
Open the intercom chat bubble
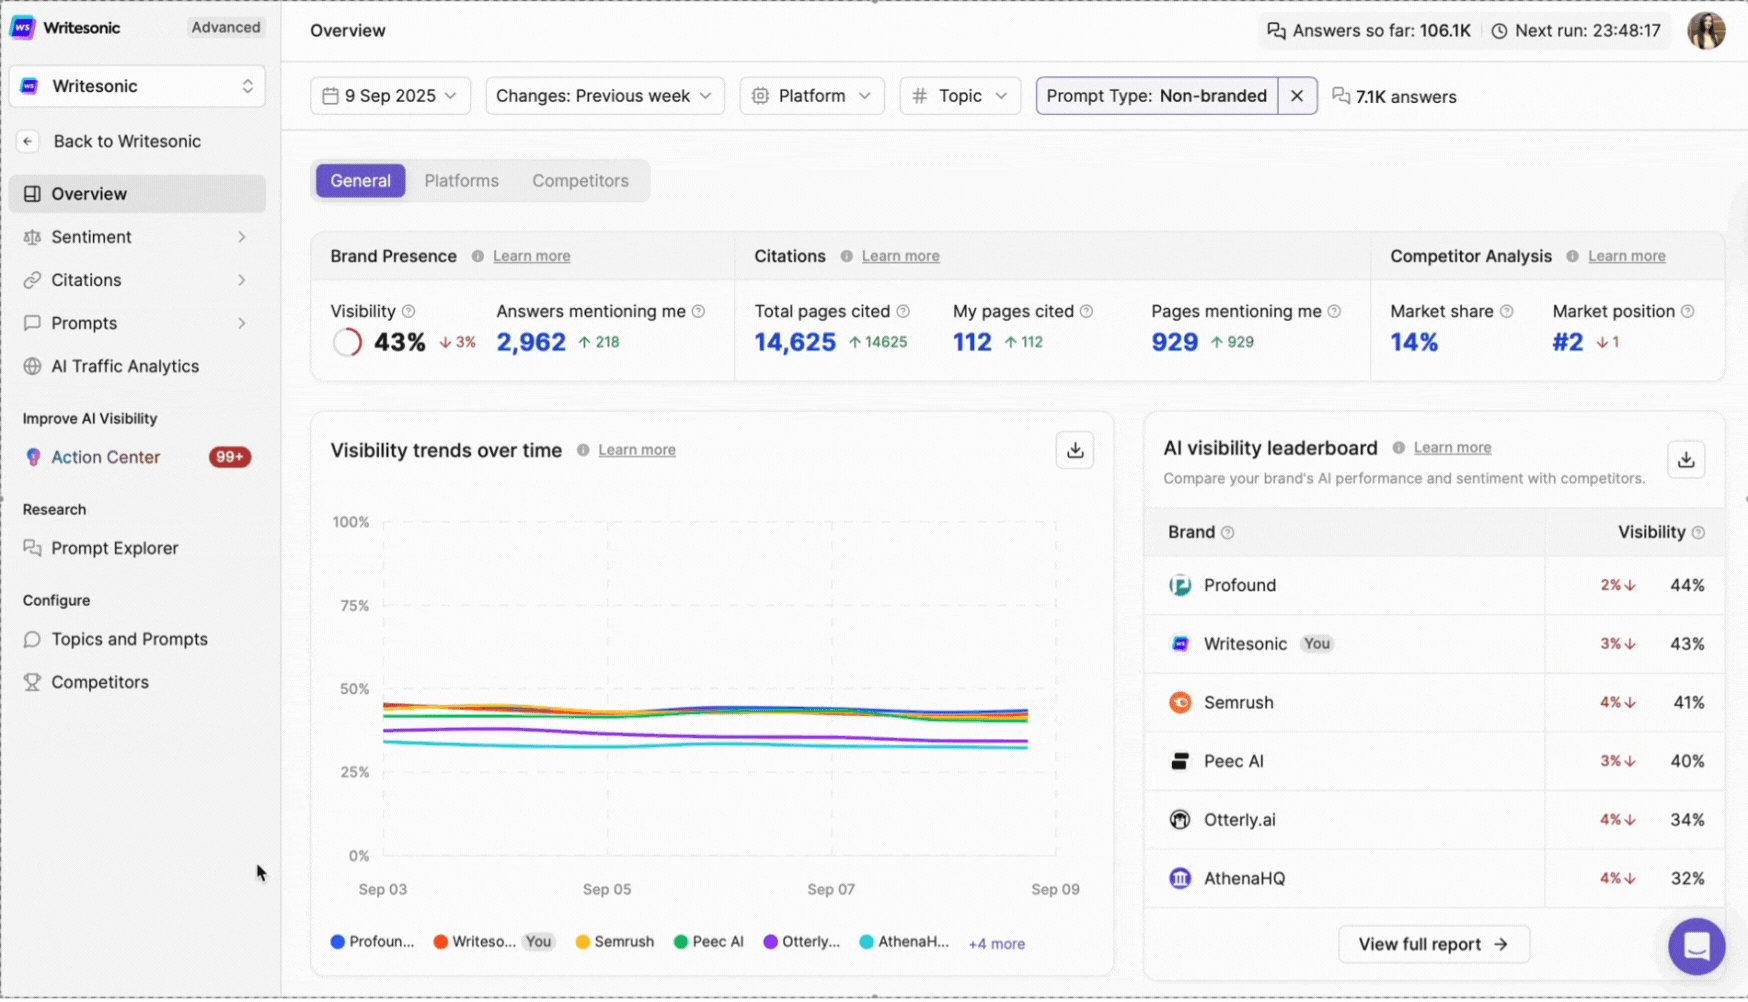click(x=1695, y=946)
